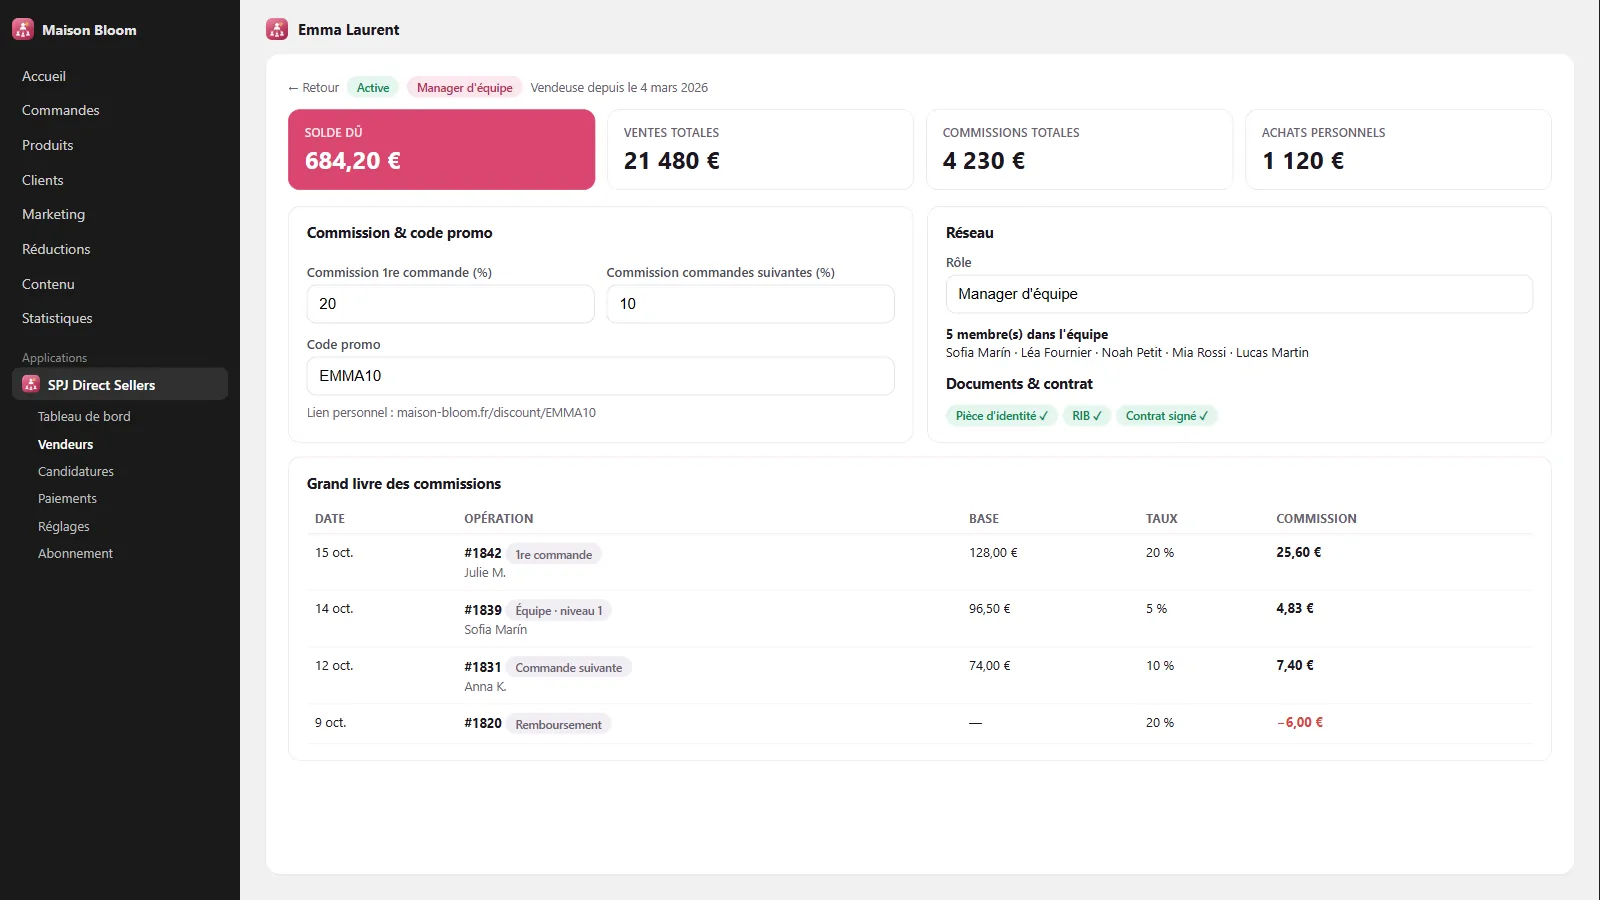
Task: Click the Active status badge
Action: point(373,87)
